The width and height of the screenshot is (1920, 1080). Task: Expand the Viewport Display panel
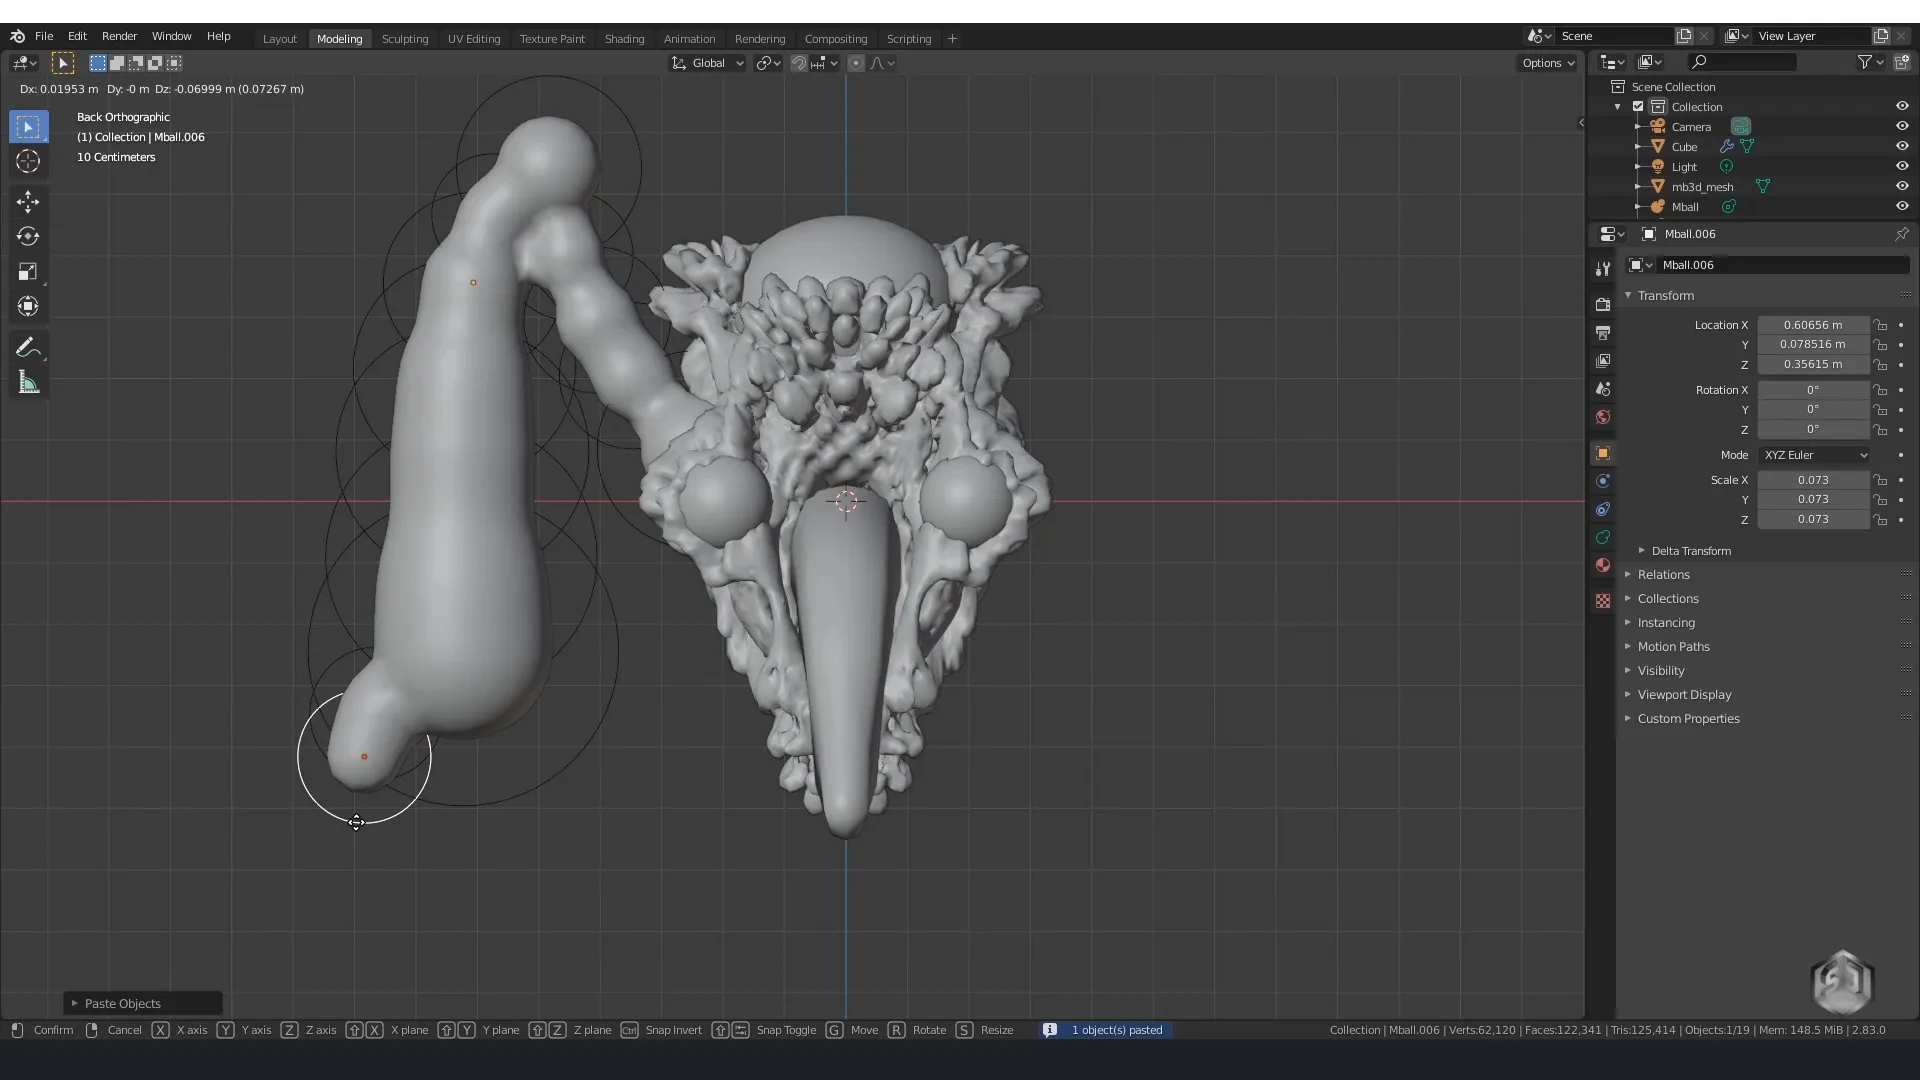[1628, 695]
